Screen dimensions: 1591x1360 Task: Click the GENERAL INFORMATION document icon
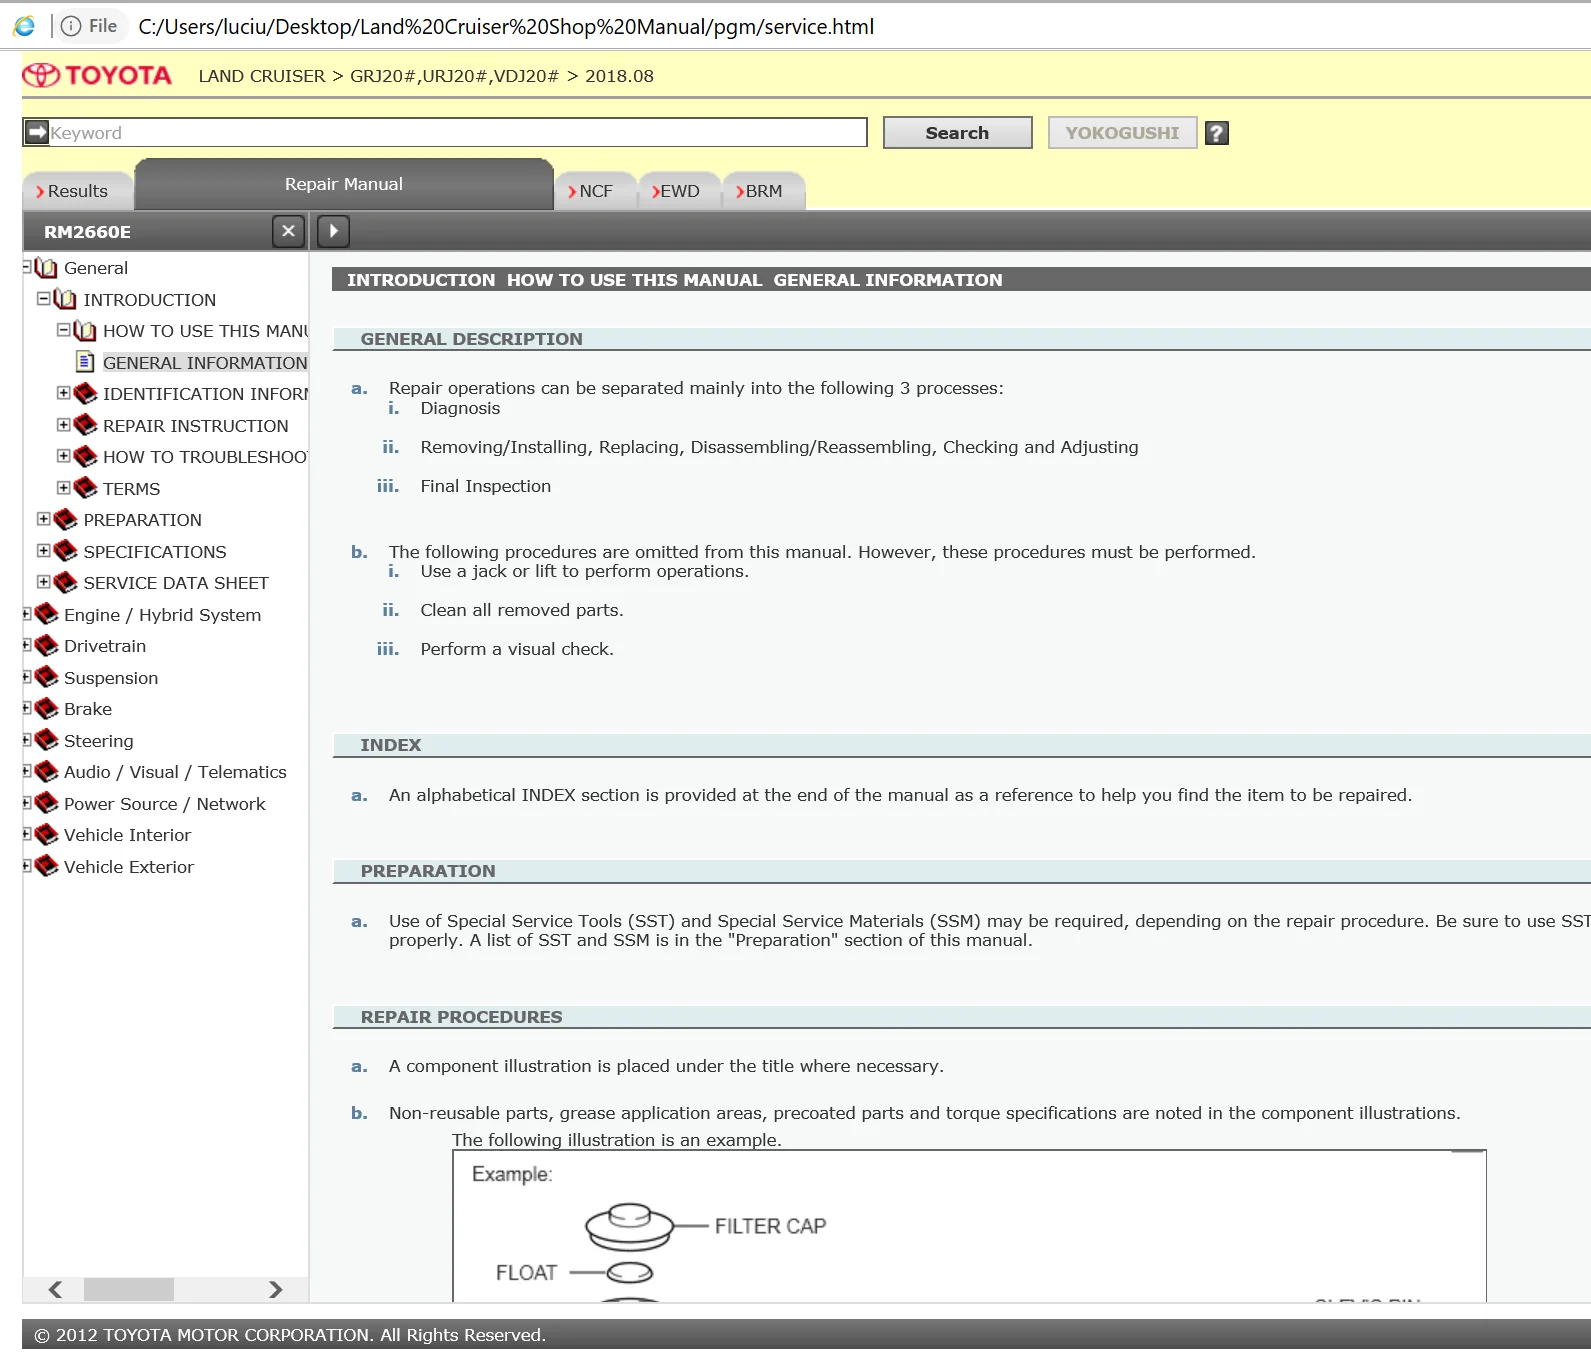[86, 362]
